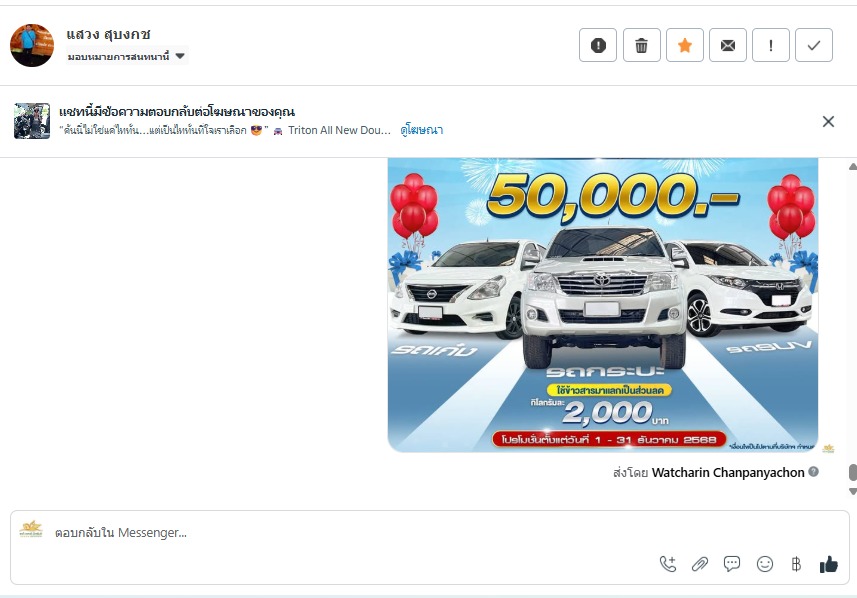Toggle the orange star follow-up
Viewport: 857px width, 598px height.
tap(684, 45)
